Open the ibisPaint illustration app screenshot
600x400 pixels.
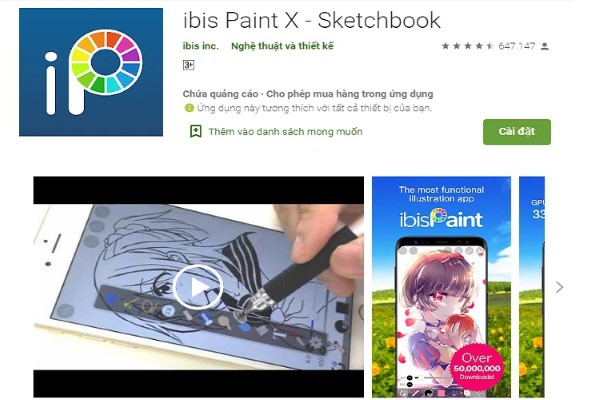441,287
